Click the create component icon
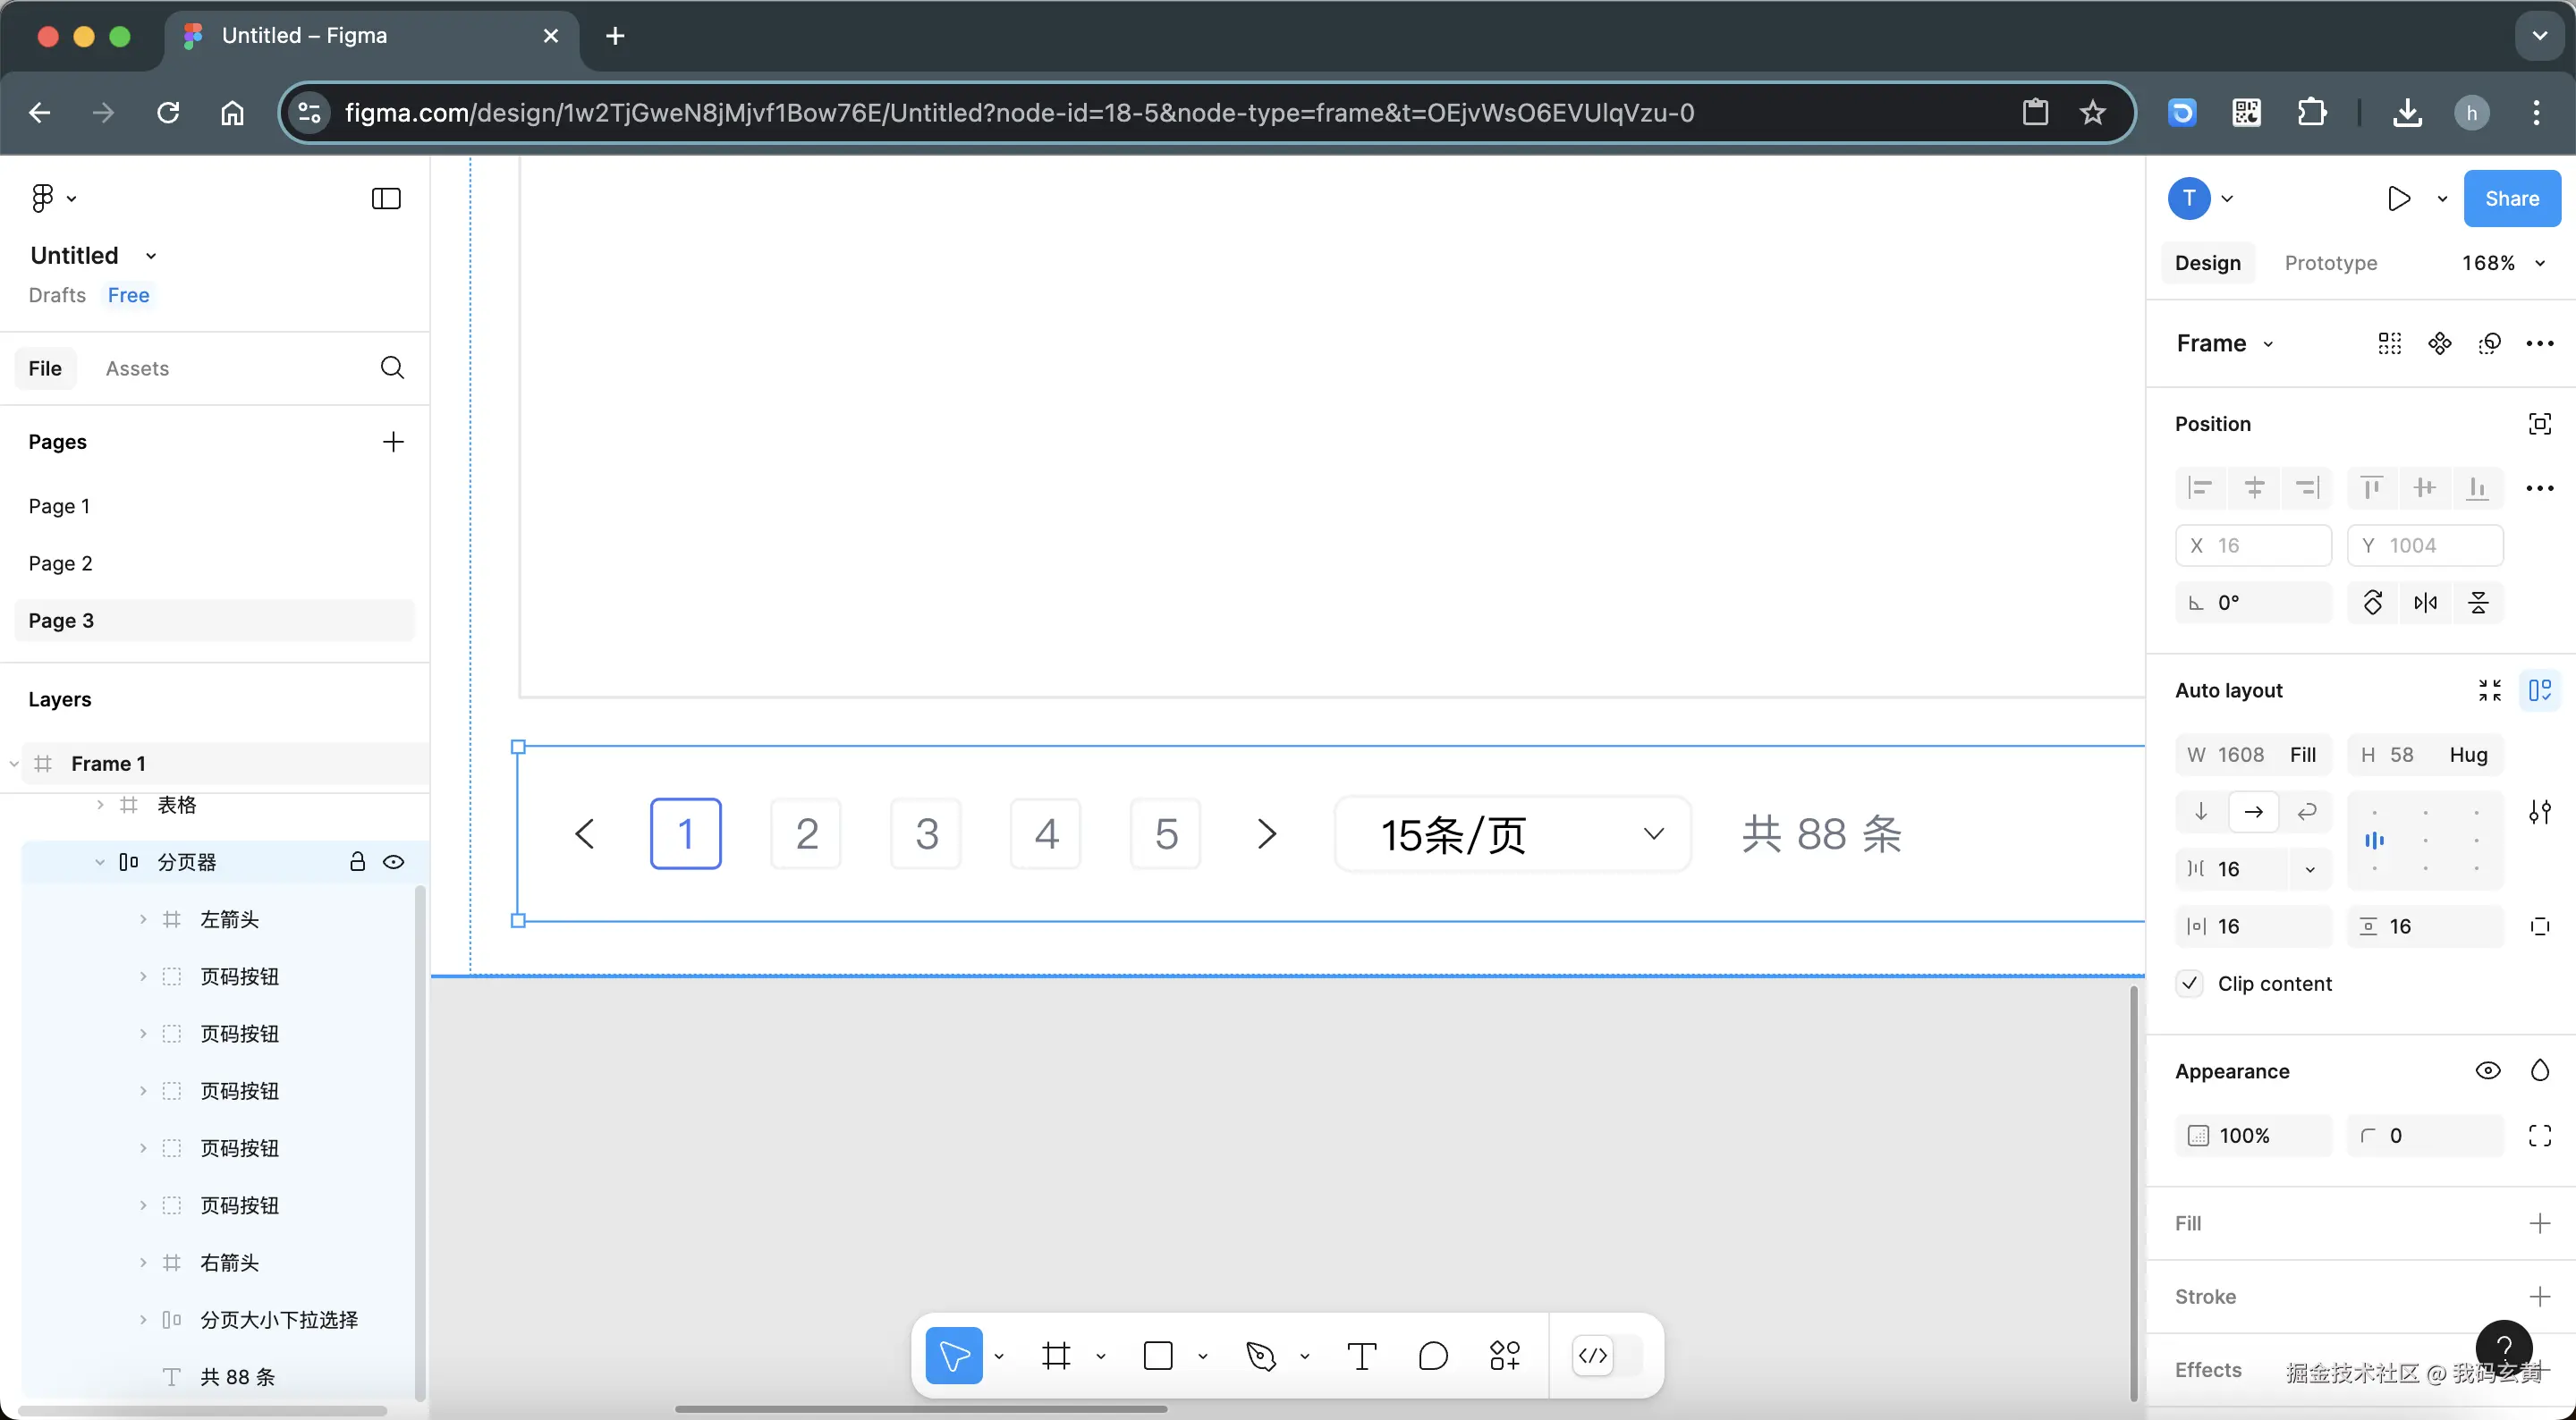This screenshot has width=2576, height=1420. (x=2440, y=344)
